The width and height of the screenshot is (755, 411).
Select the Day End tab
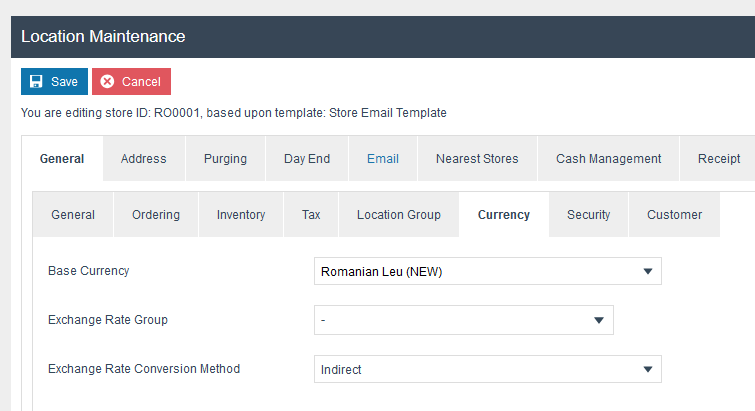(306, 159)
